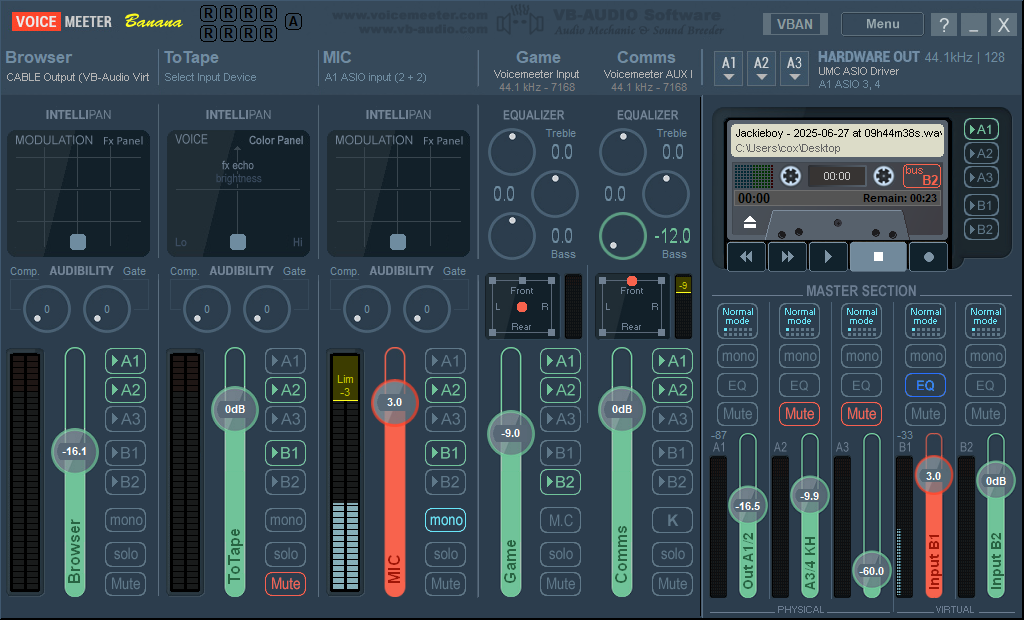Viewport: 1024px width, 620px height.
Task: Open the VBAN settings
Action: tap(795, 24)
